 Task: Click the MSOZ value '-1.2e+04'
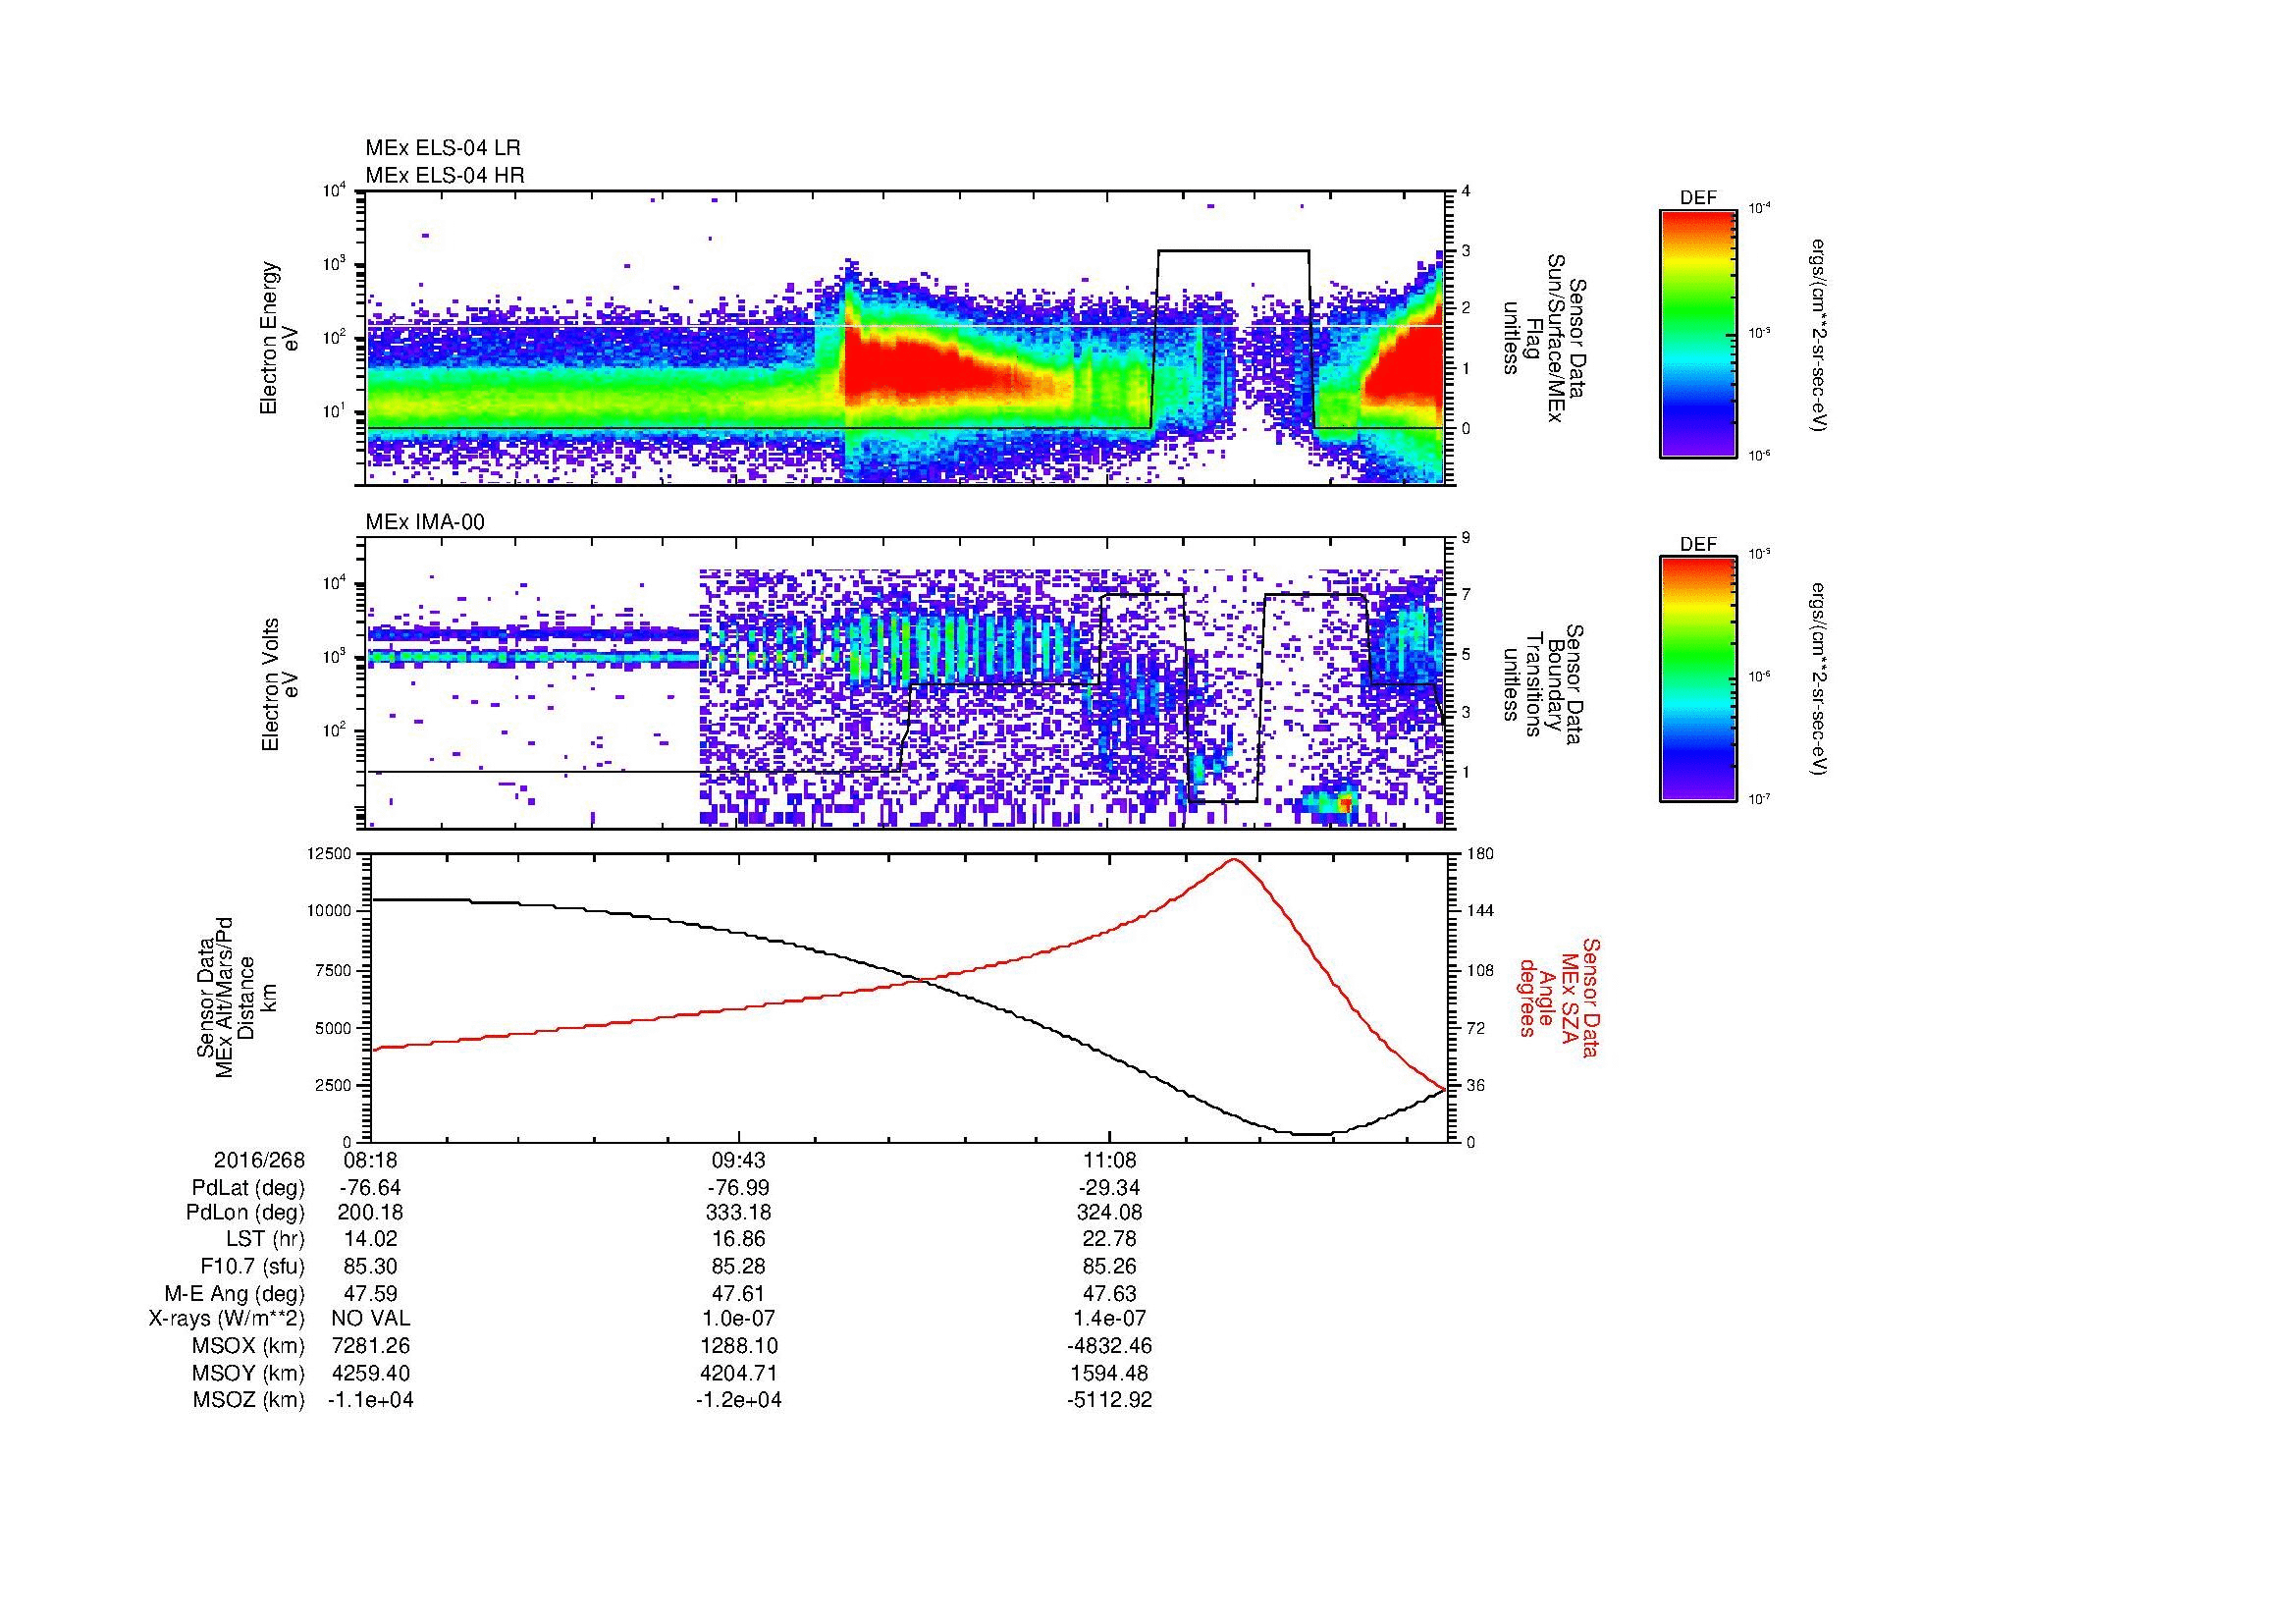pos(739,1400)
